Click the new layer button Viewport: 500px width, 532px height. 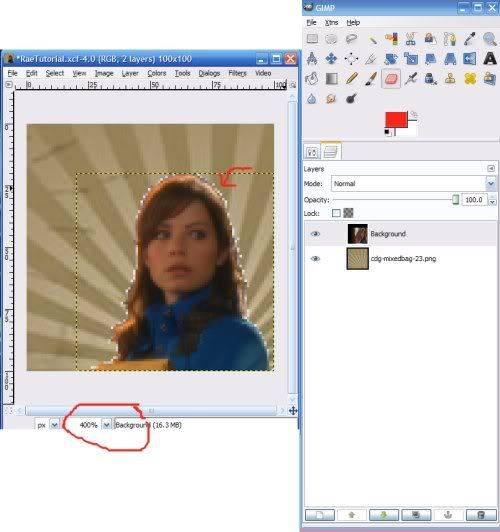tap(320, 515)
